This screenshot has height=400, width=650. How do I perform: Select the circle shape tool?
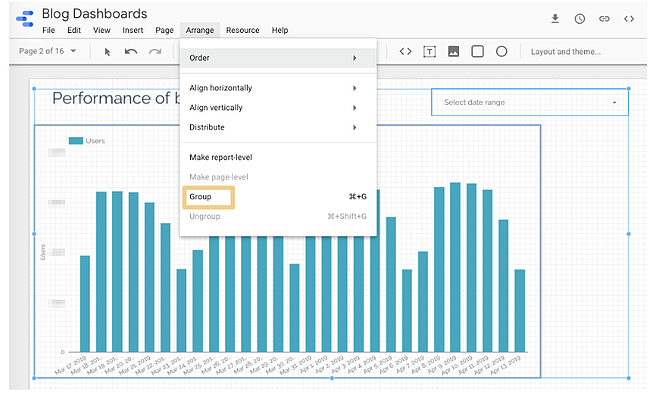click(x=502, y=51)
